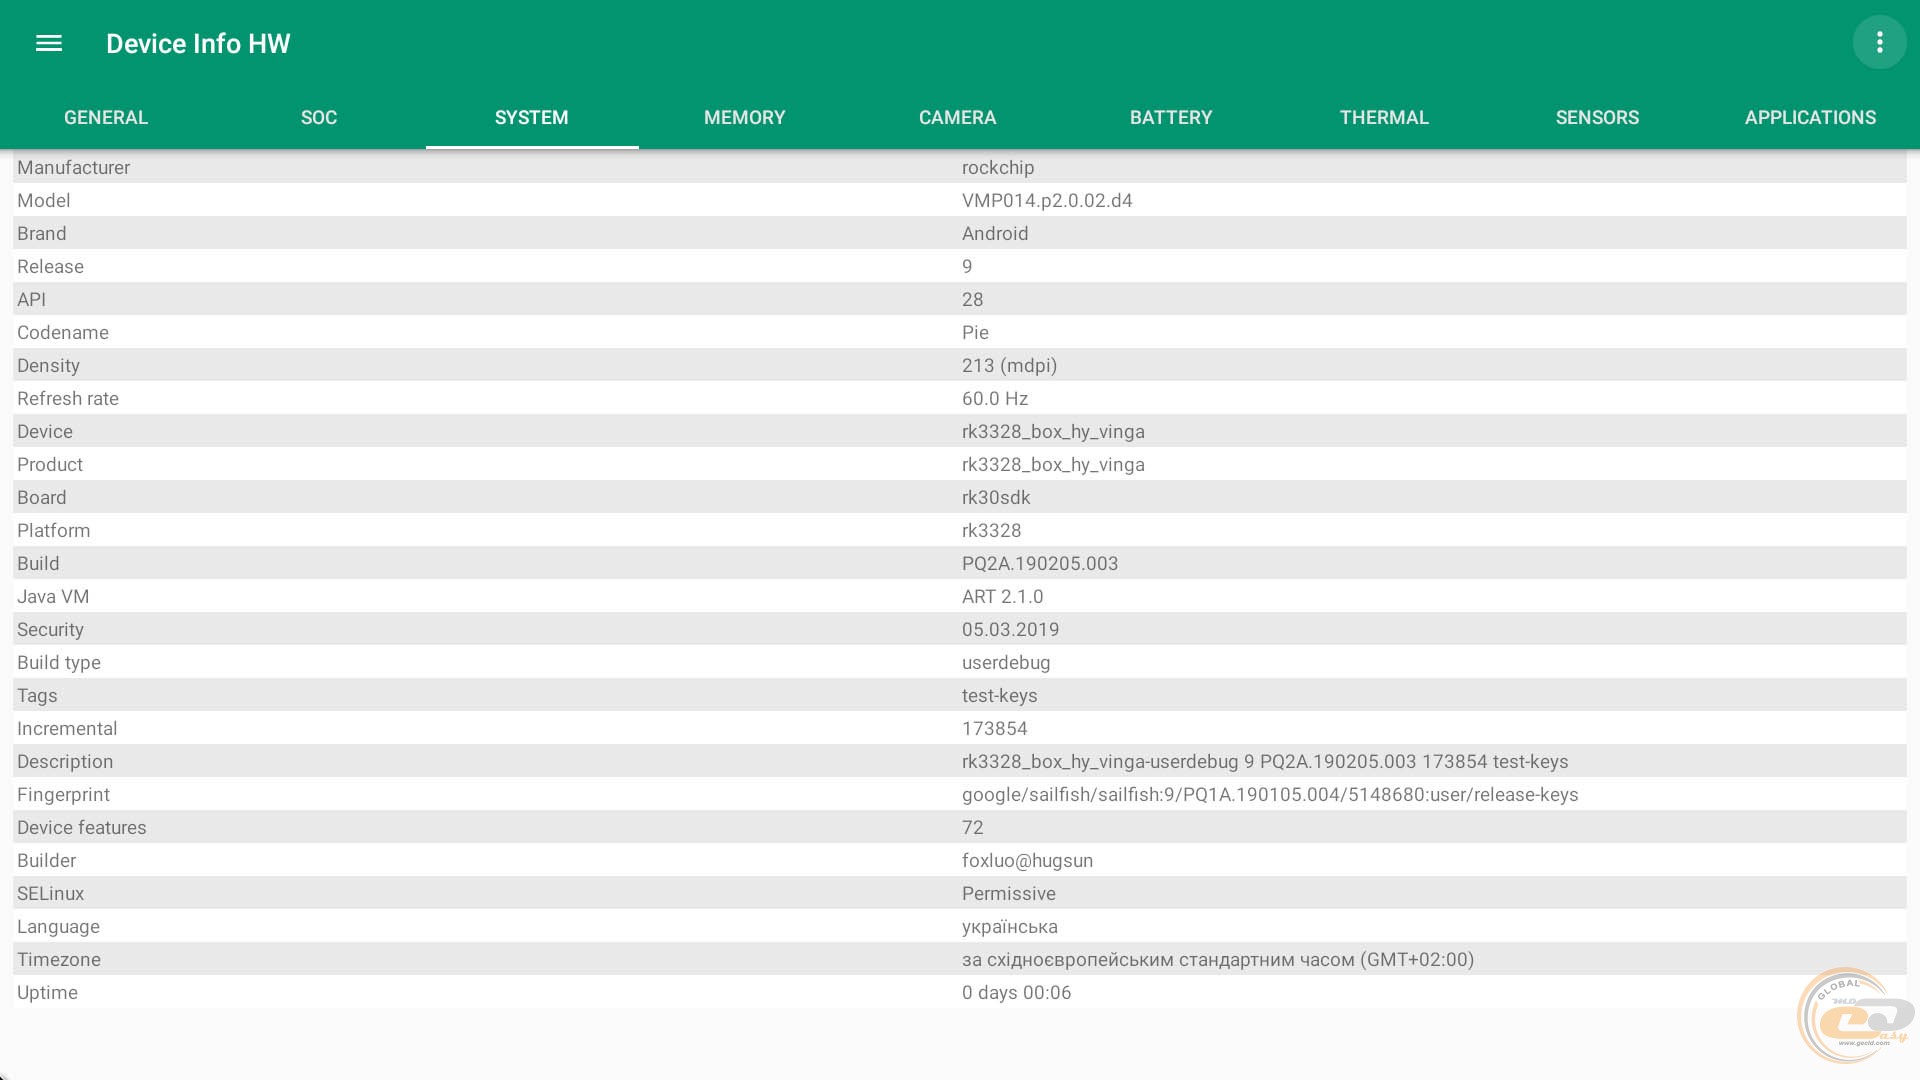Tap the Builder foxluo@hugsun row

coord(960,860)
